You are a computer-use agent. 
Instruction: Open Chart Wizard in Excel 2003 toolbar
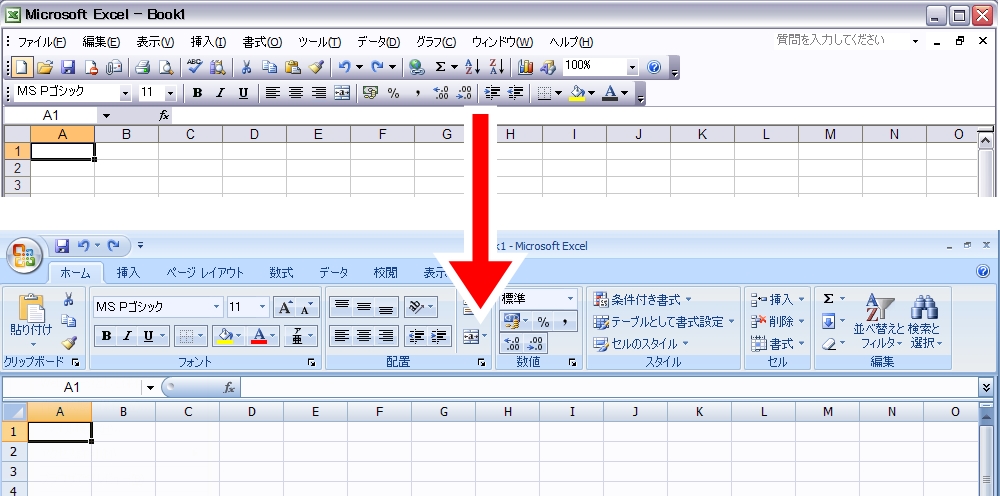point(526,66)
